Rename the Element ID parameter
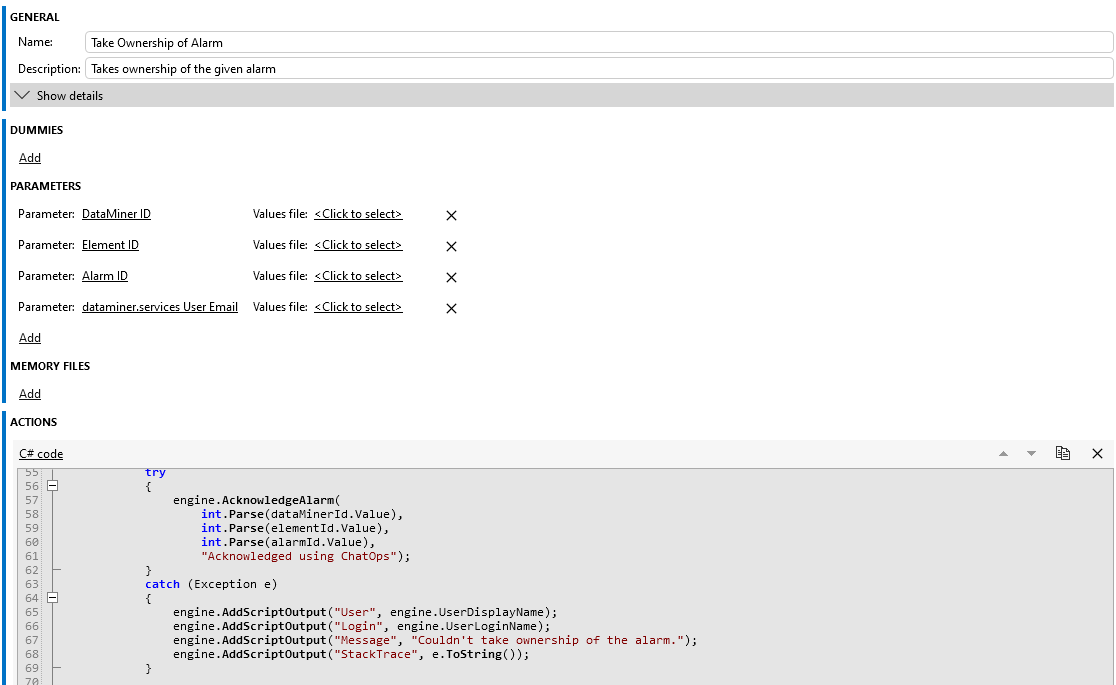 pos(110,245)
